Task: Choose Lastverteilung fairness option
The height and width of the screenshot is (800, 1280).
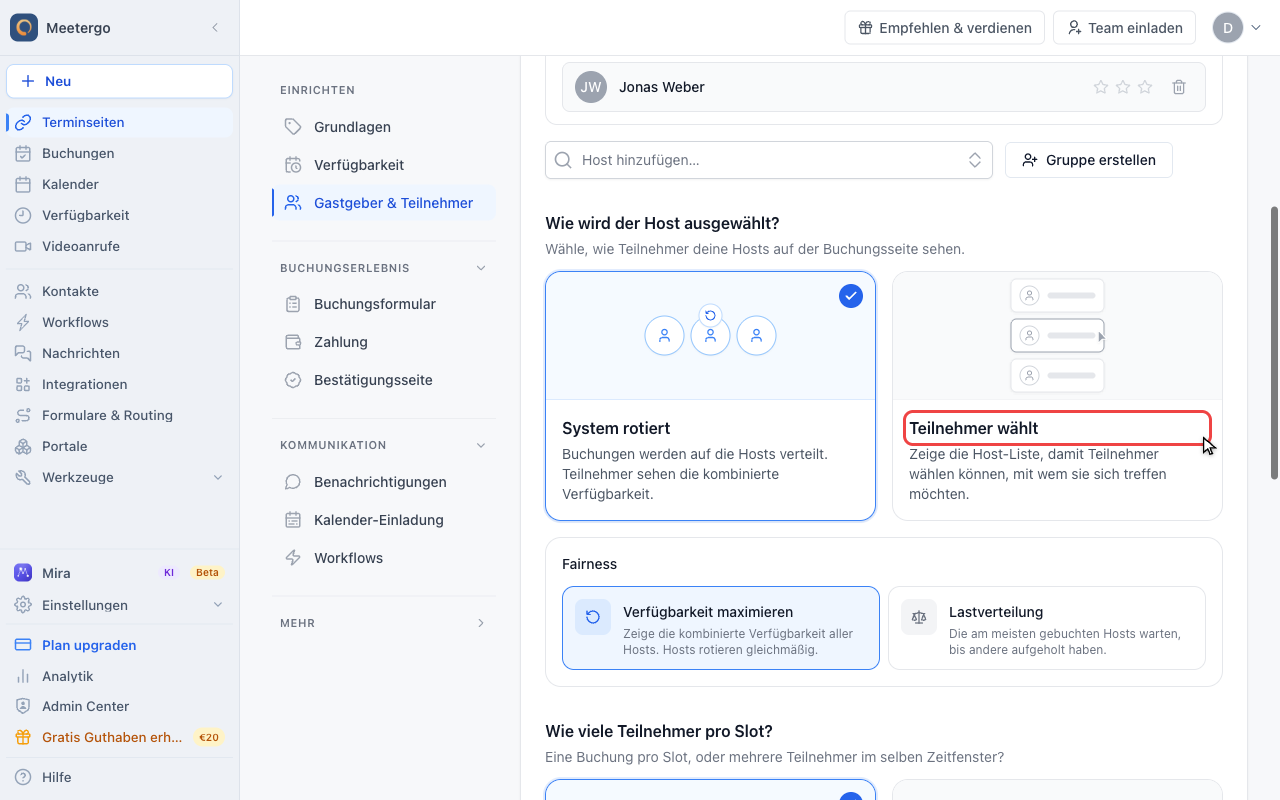Action: [x=1046, y=628]
